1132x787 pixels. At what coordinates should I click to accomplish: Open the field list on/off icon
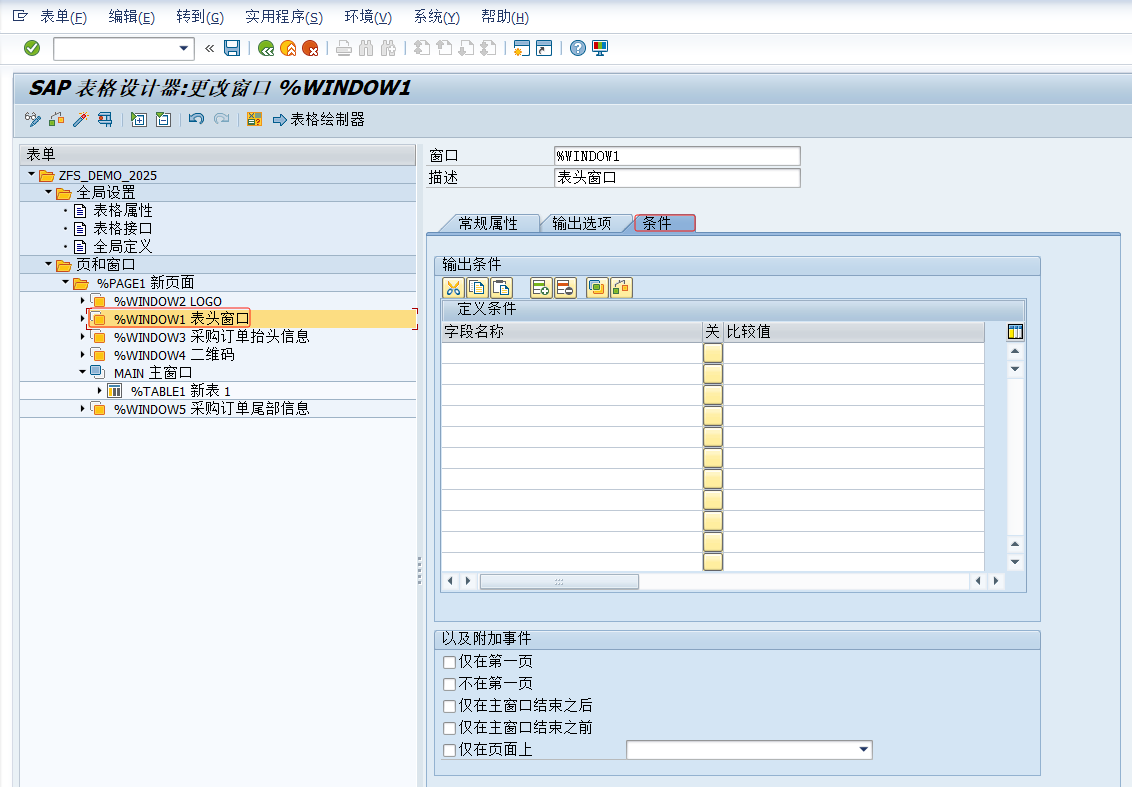(254, 119)
